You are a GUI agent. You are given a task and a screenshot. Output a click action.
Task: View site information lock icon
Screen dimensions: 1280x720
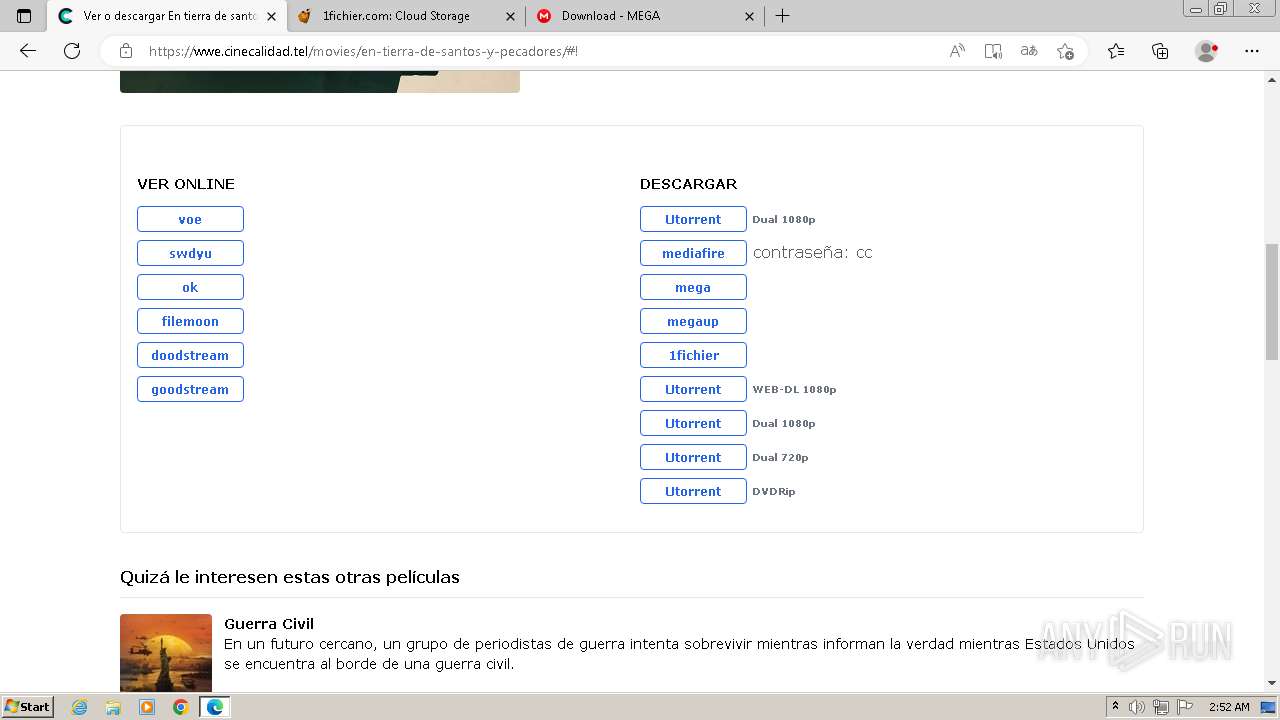126,51
